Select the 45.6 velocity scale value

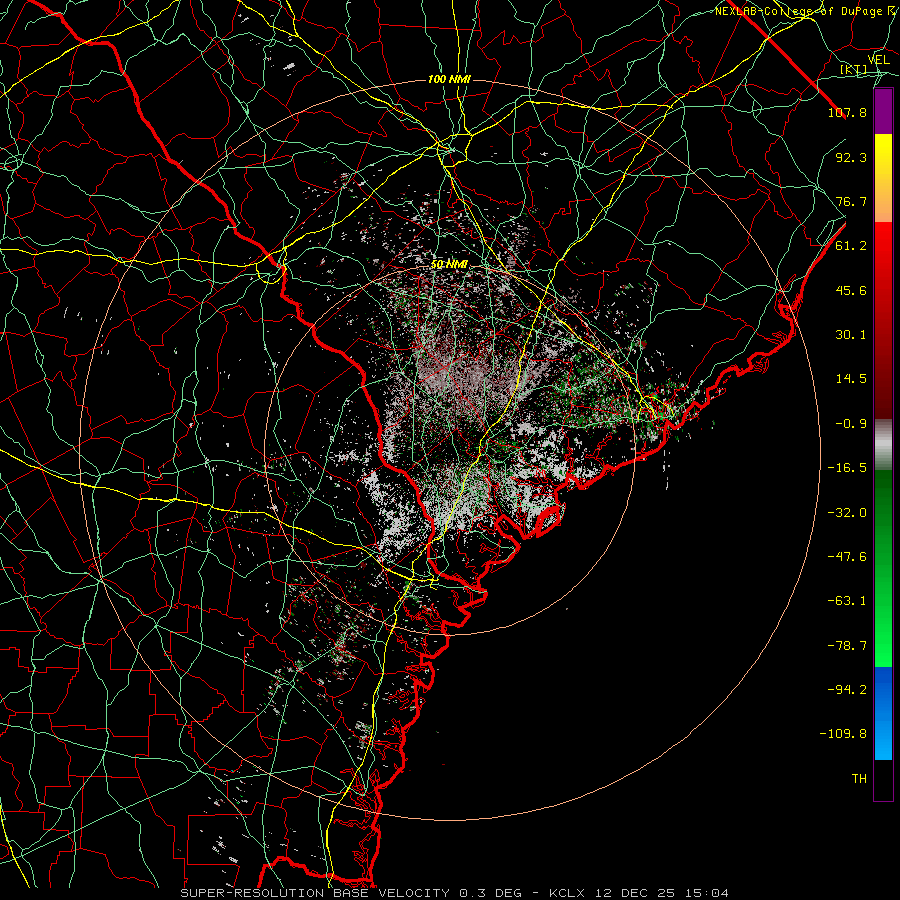pyautogui.click(x=851, y=290)
